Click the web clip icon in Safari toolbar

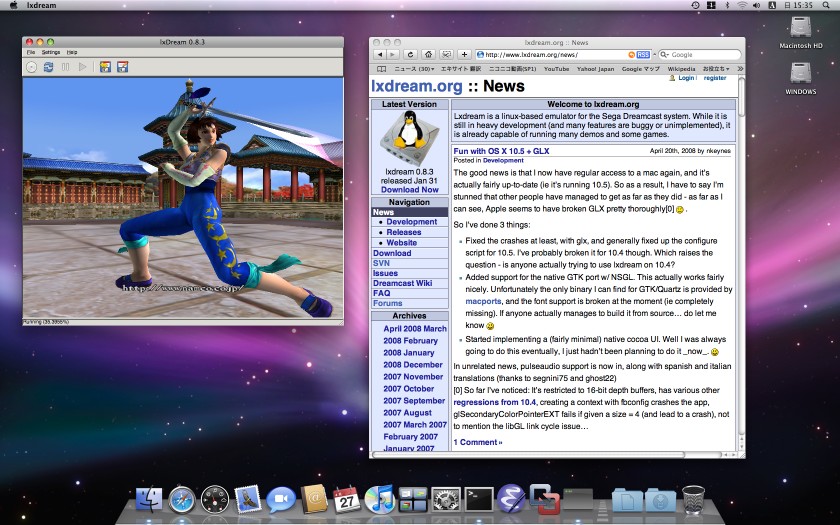446,55
